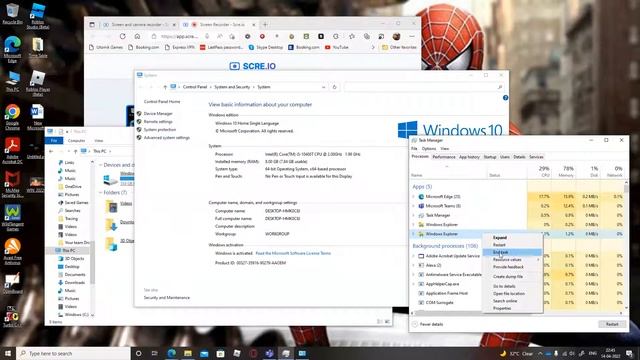Open the Other favorites folder
The image size is (640, 360).
click(399, 47)
